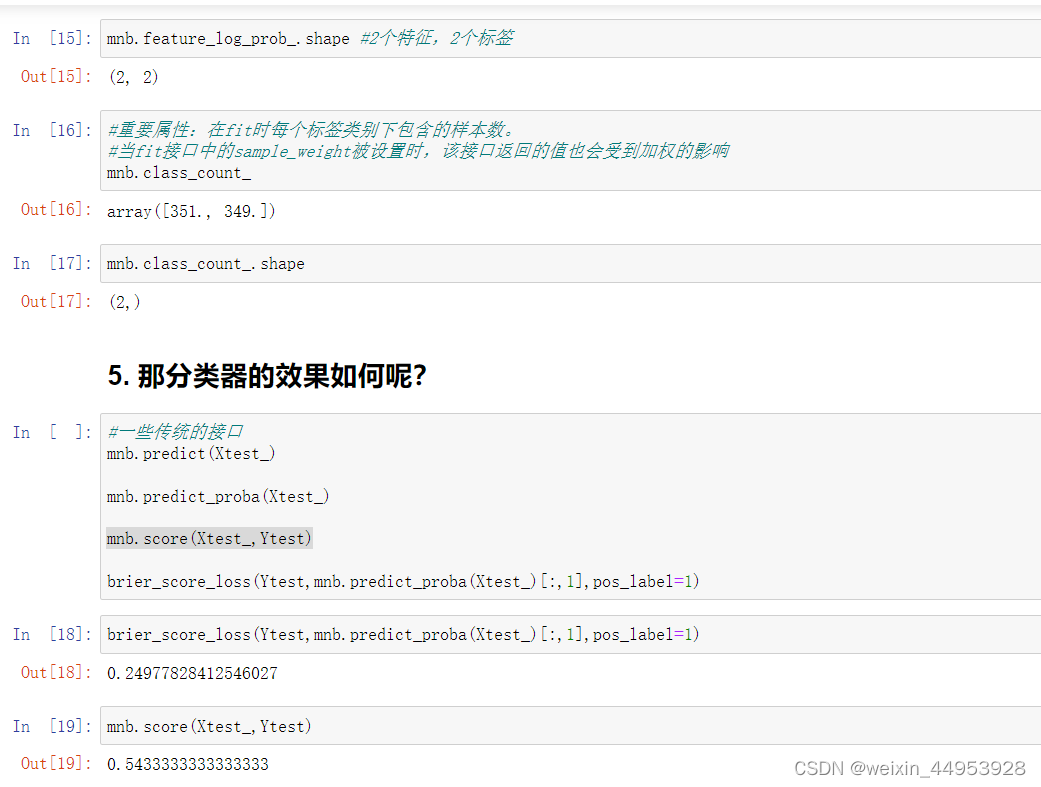1041x787 pixels.
Task: Click the Out[16] prompt label
Action: click(x=56, y=209)
